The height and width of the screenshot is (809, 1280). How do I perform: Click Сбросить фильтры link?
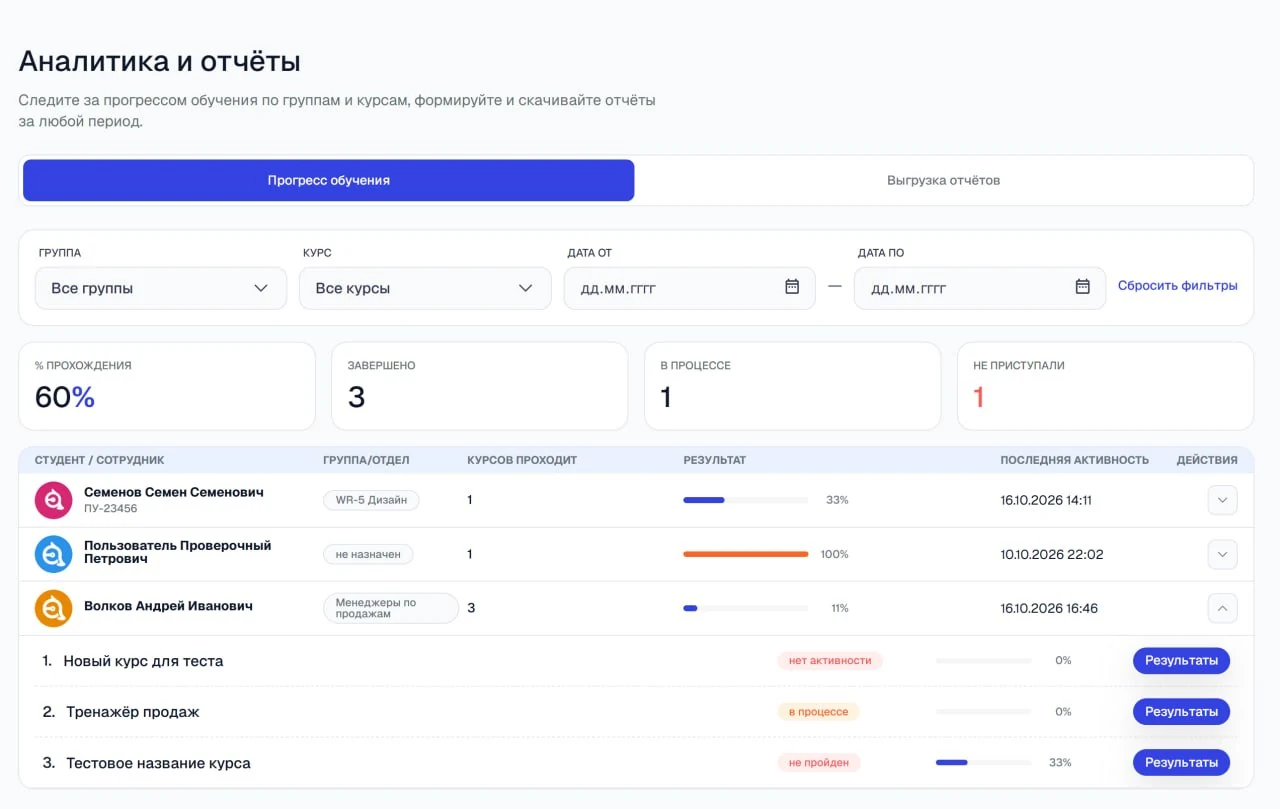(1178, 286)
